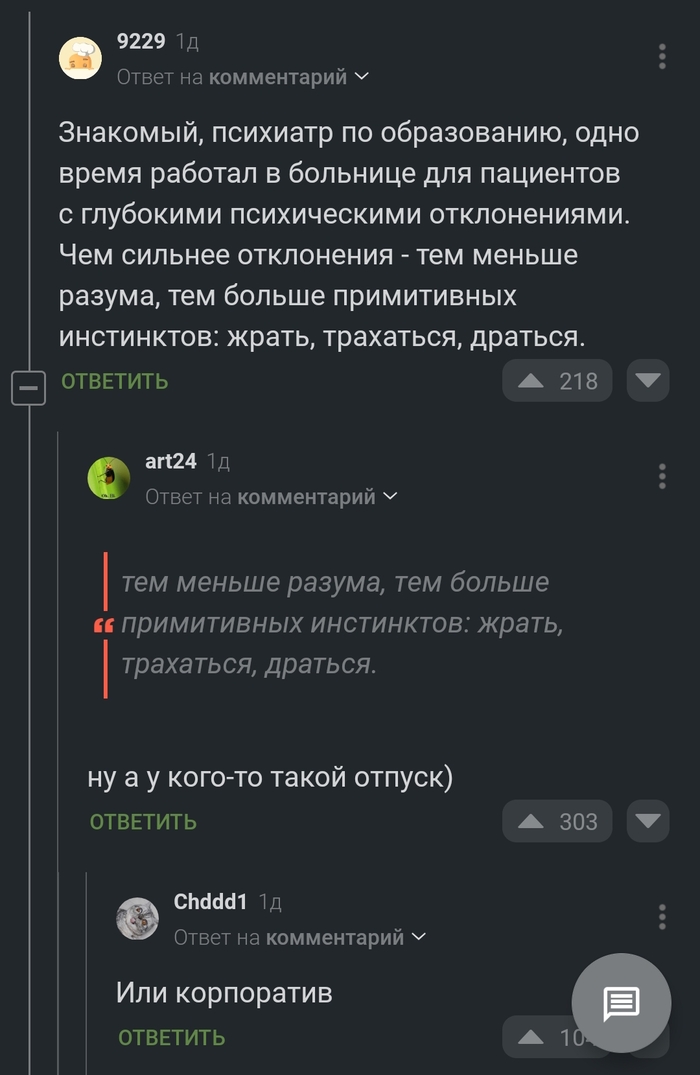Open three-dot menu on 9229's comment

[x=662, y=57]
